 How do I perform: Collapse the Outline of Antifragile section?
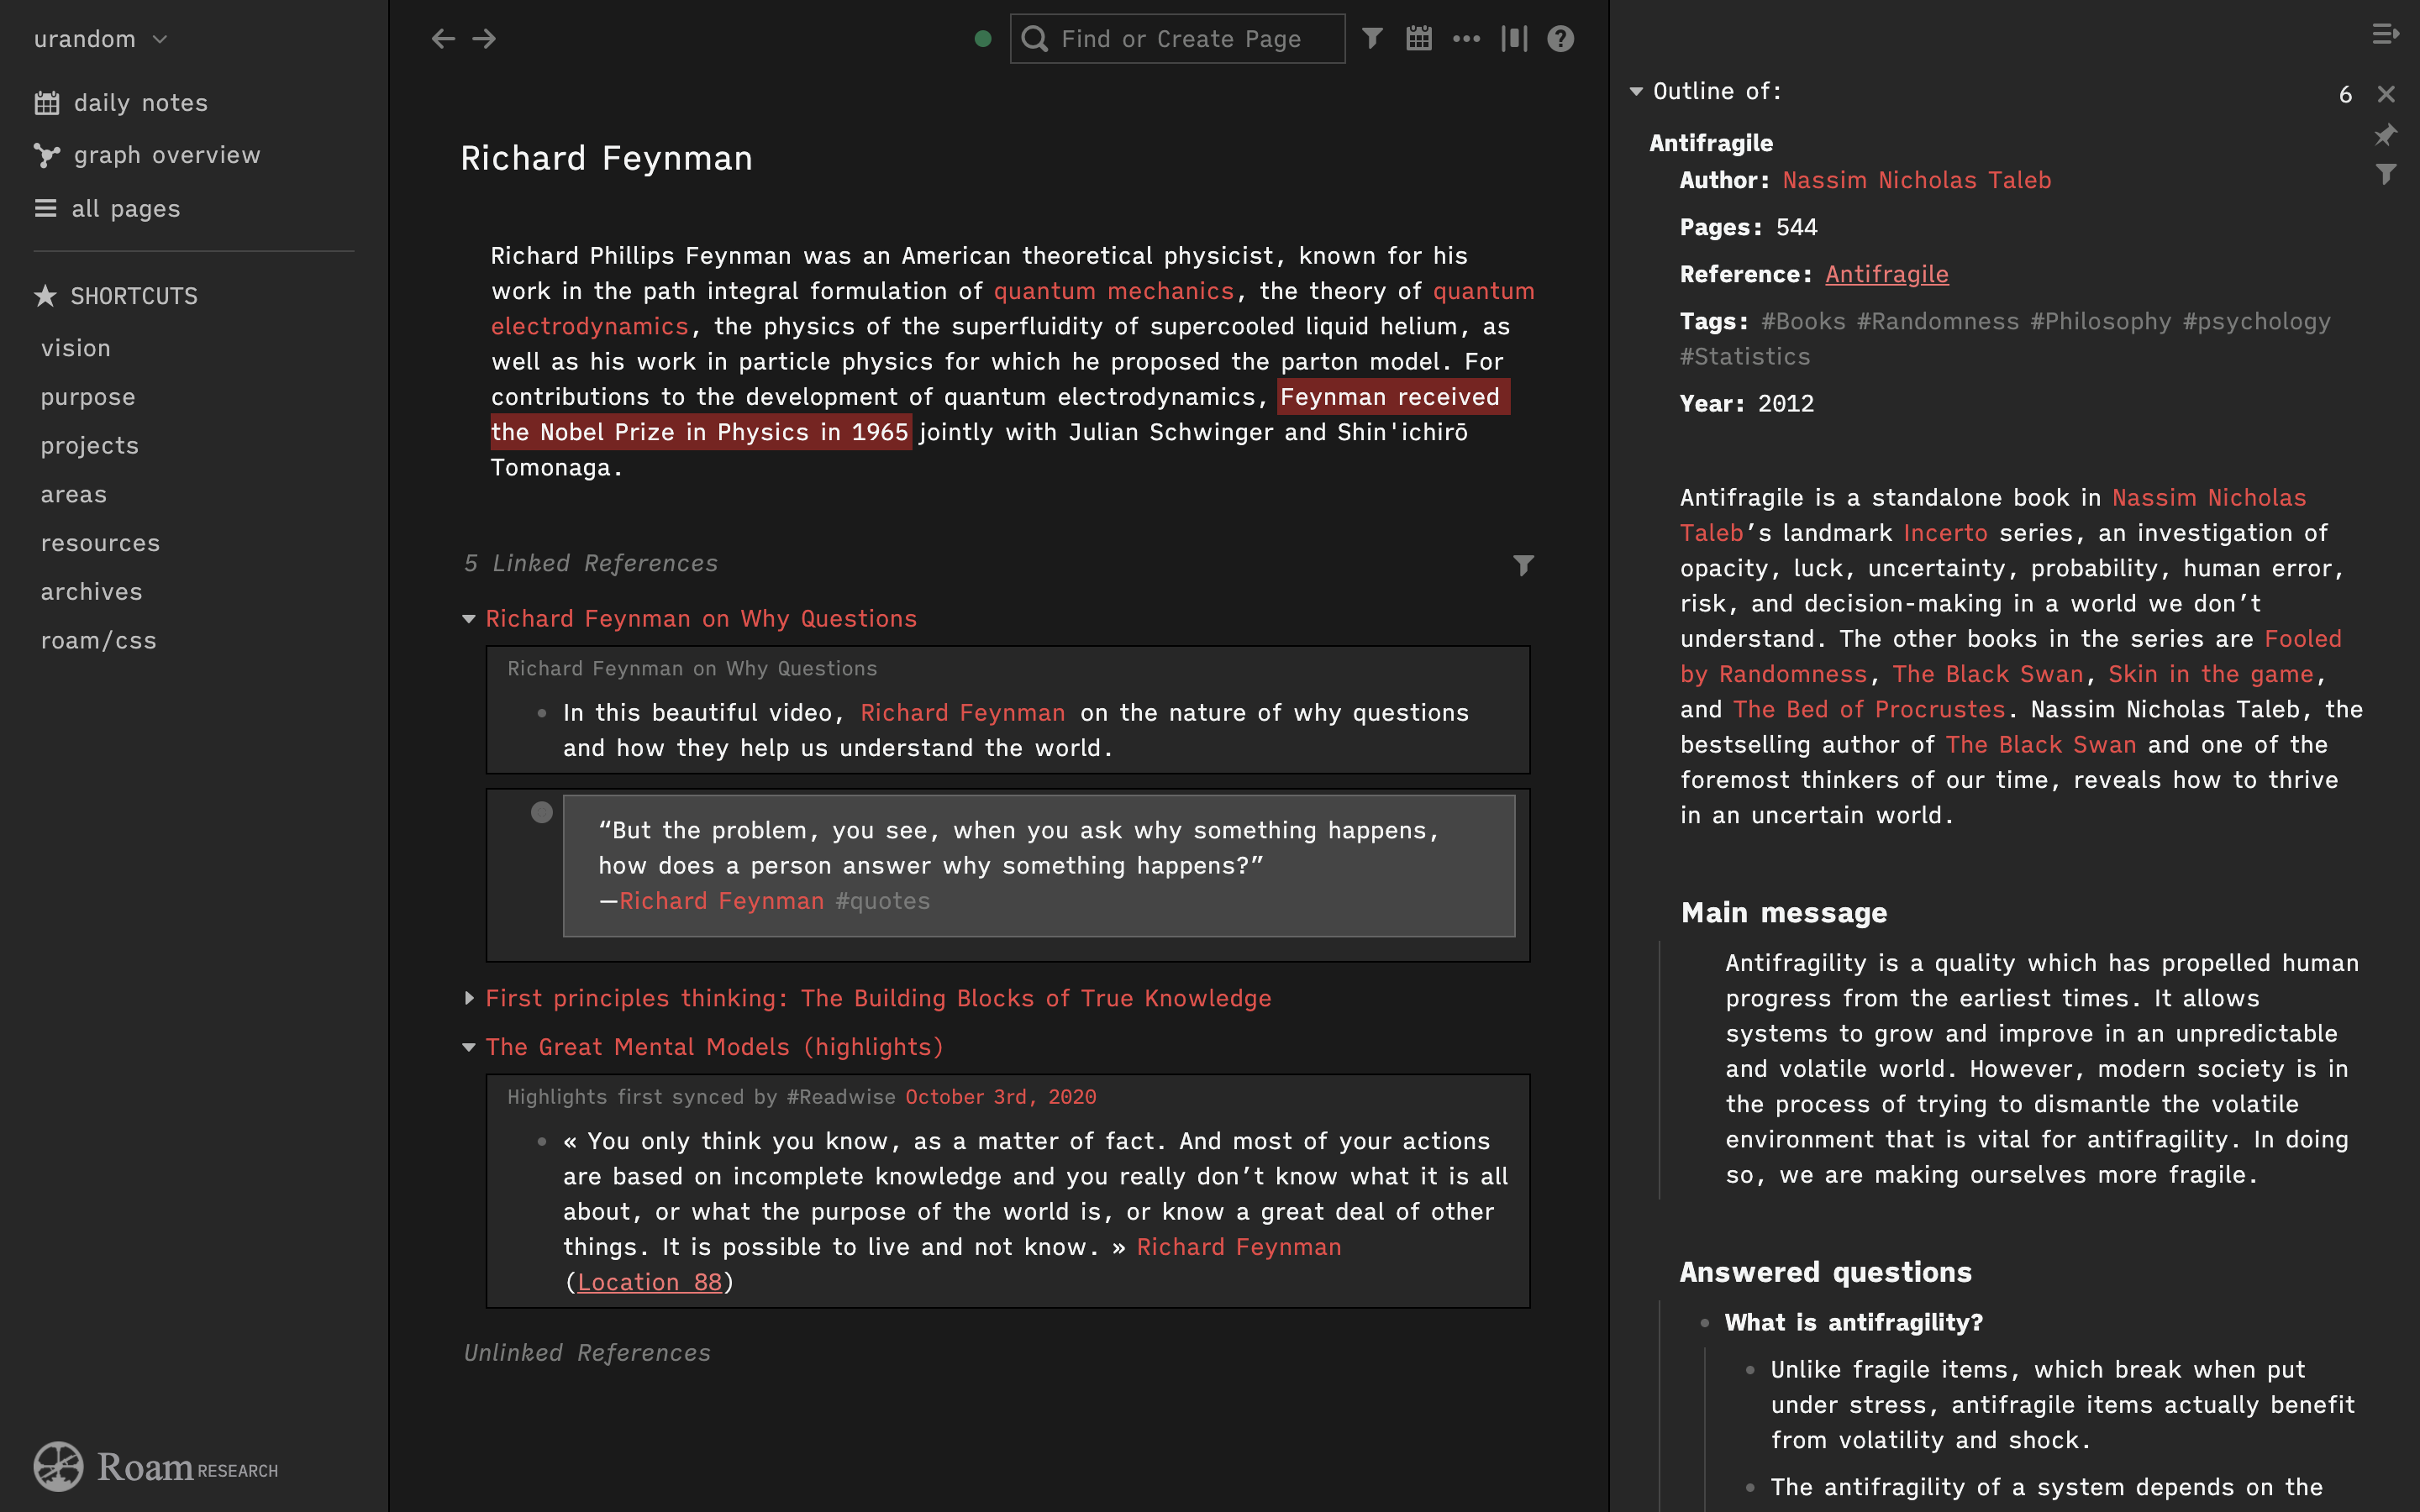(1636, 92)
